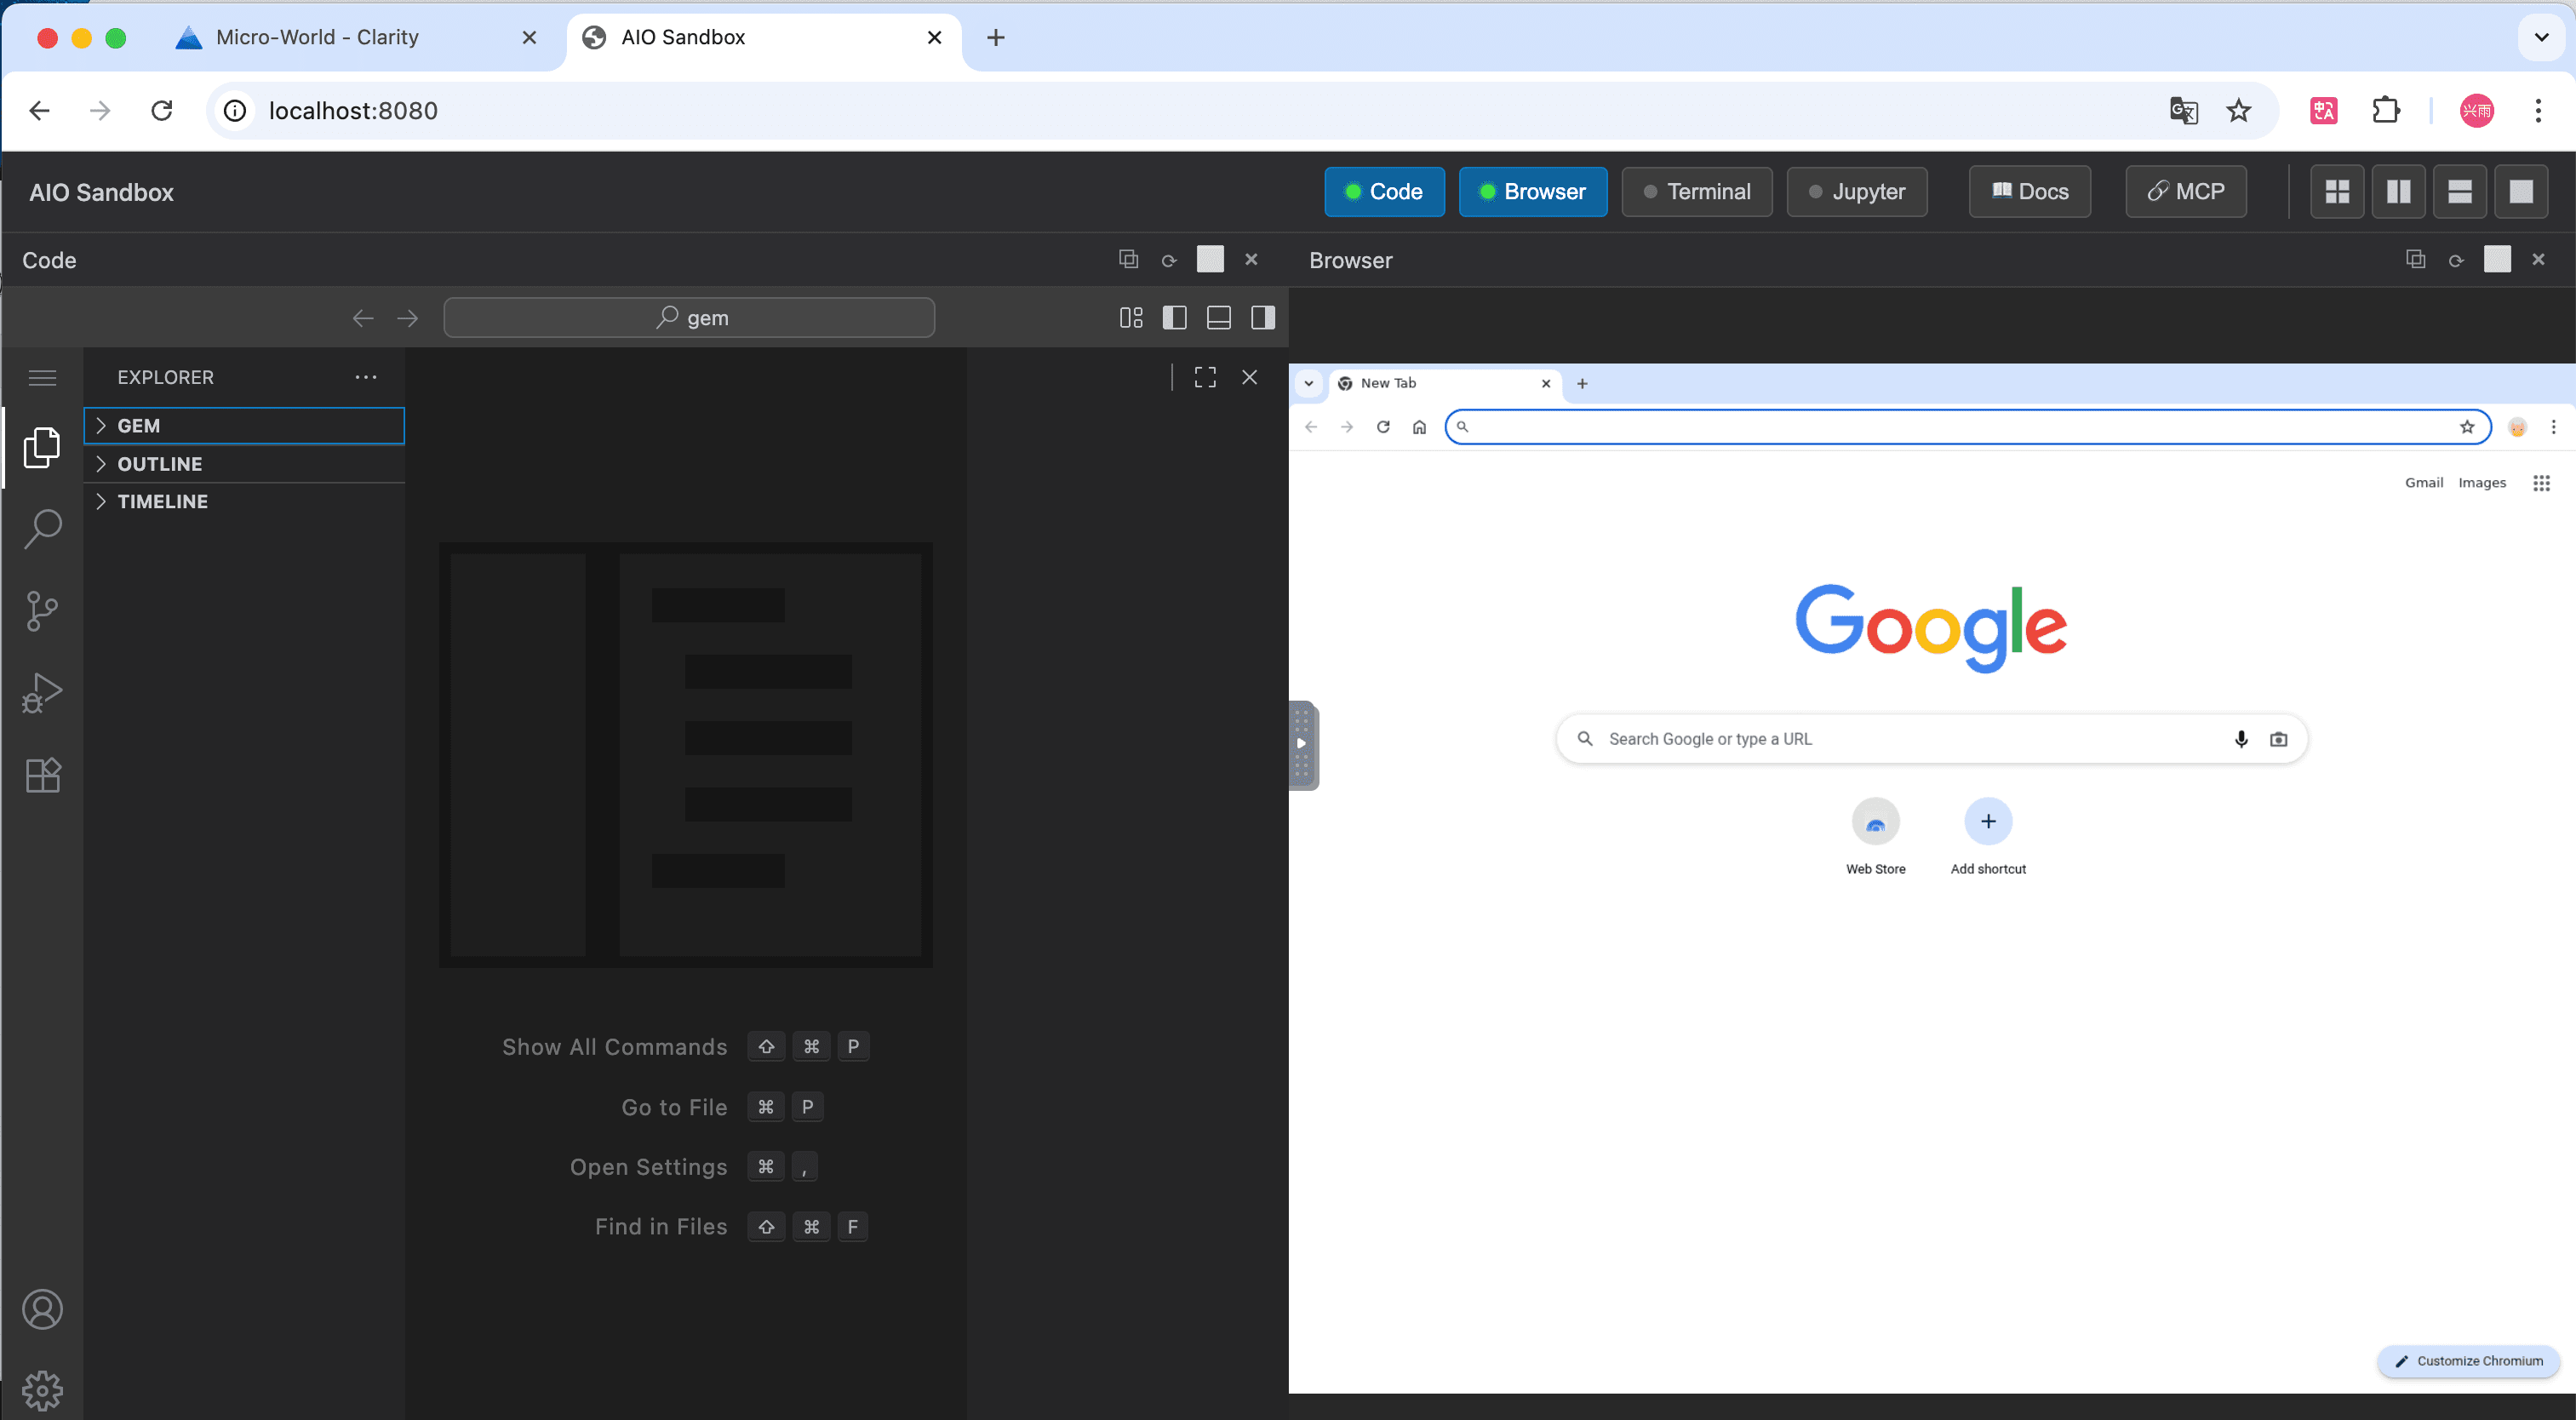Open the Search view in activity bar
The width and height of the screenshot is (2576, 1420).
pyautogui.click(x=42, y=528)
